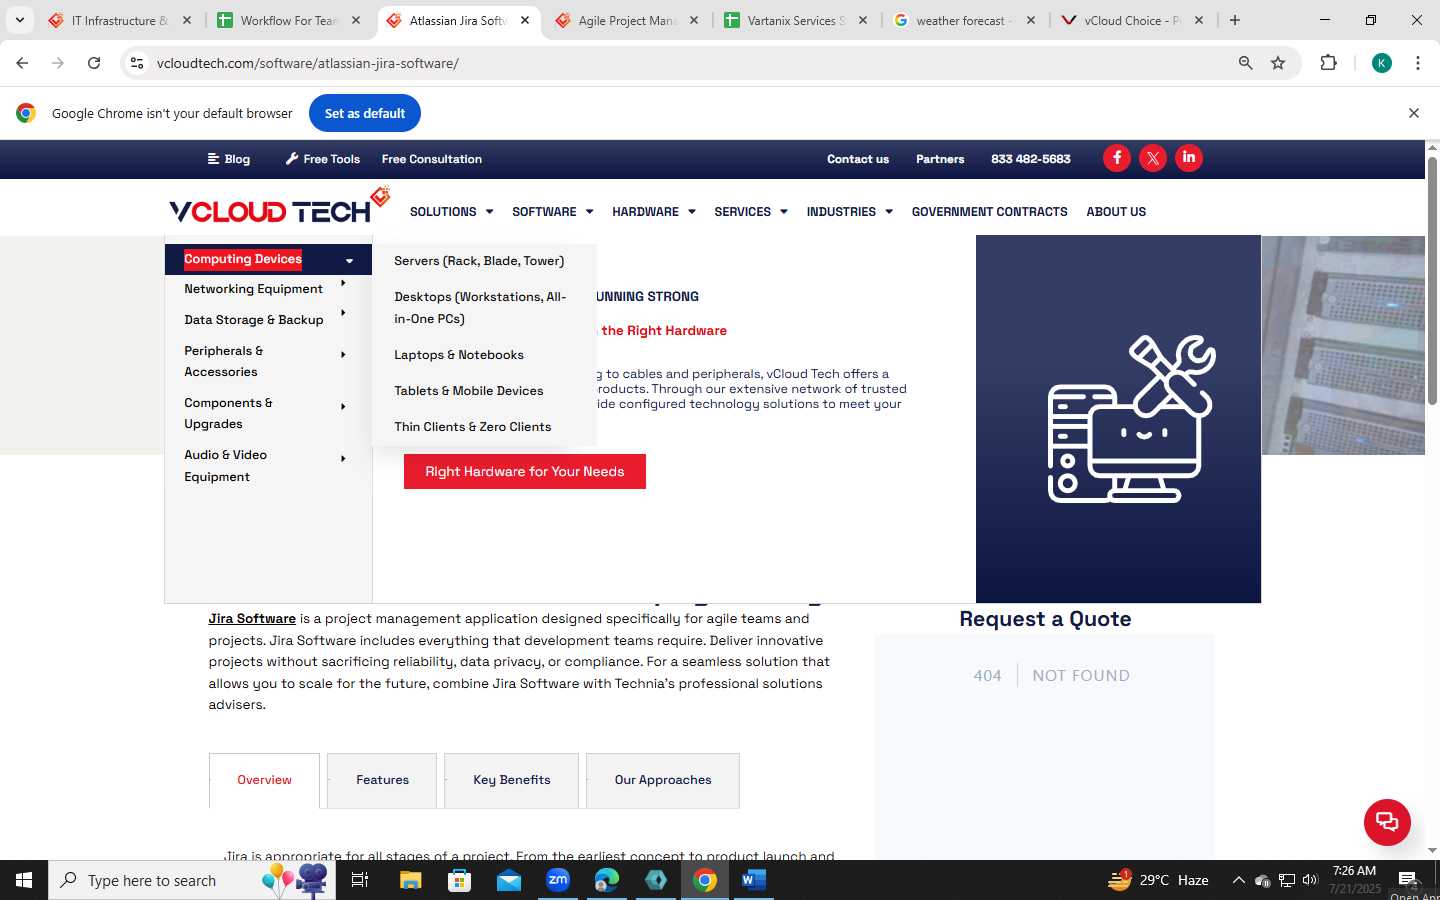
Task: Follow the Jira Software hyperlink
Action: point(252,619)
